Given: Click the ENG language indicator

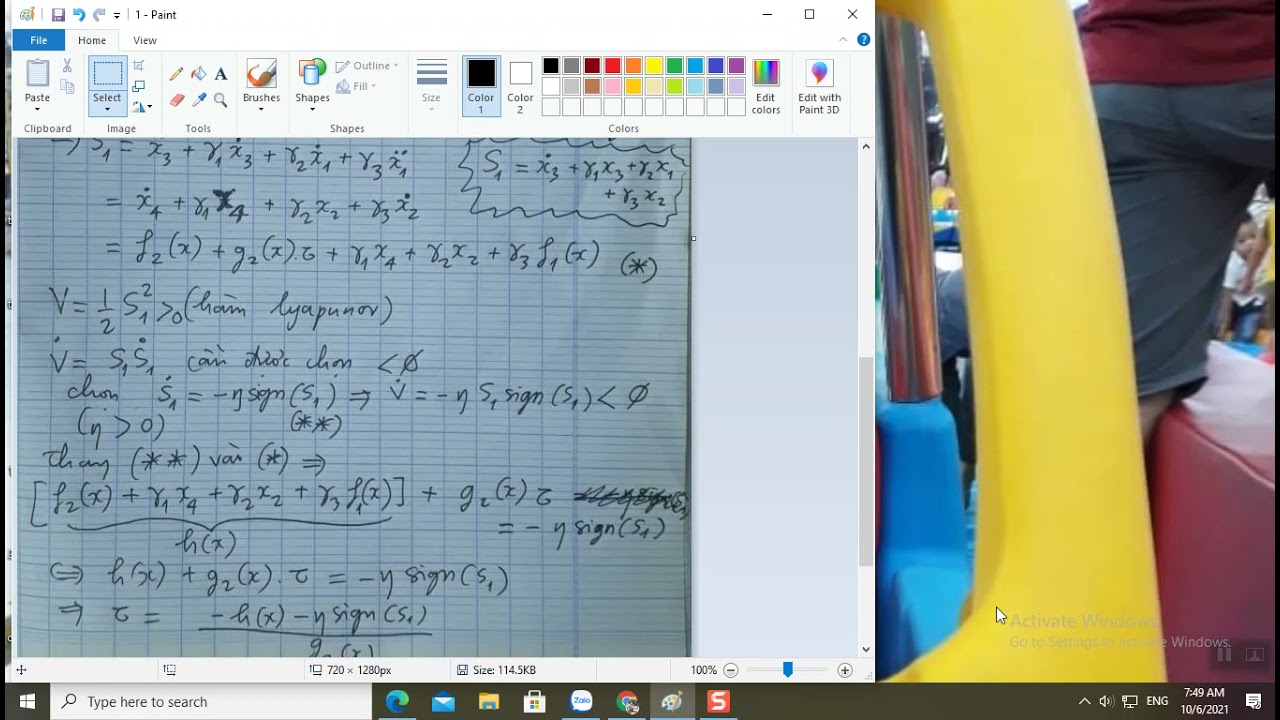Looking at the screenshot, I should 1157,702.
